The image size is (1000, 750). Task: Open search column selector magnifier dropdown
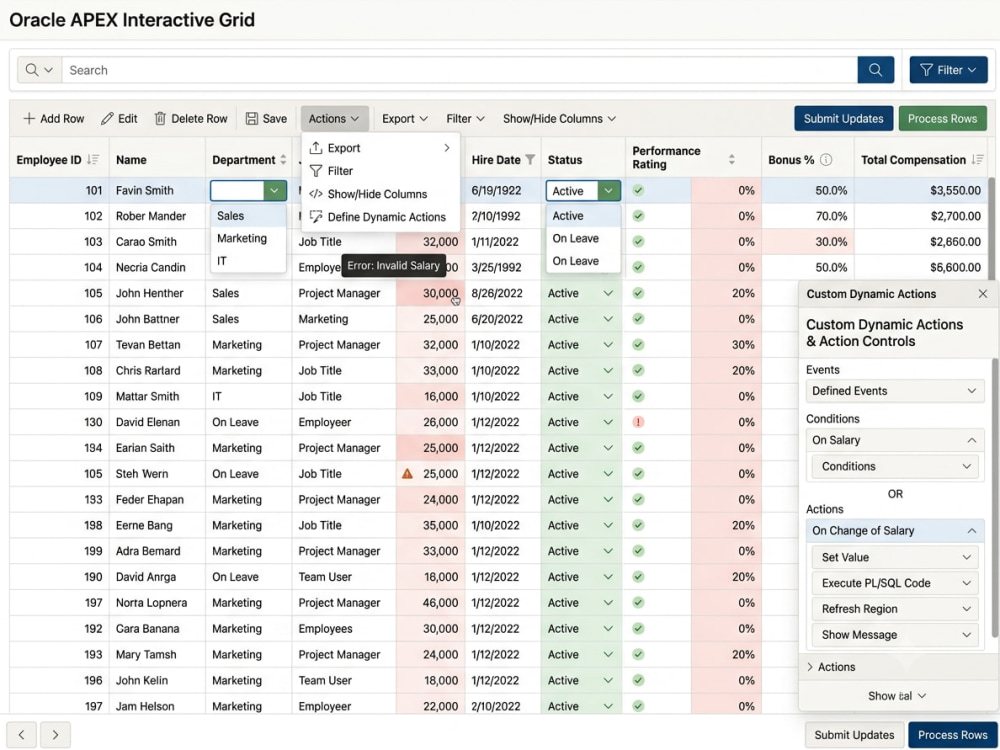(x=39, y=70)
